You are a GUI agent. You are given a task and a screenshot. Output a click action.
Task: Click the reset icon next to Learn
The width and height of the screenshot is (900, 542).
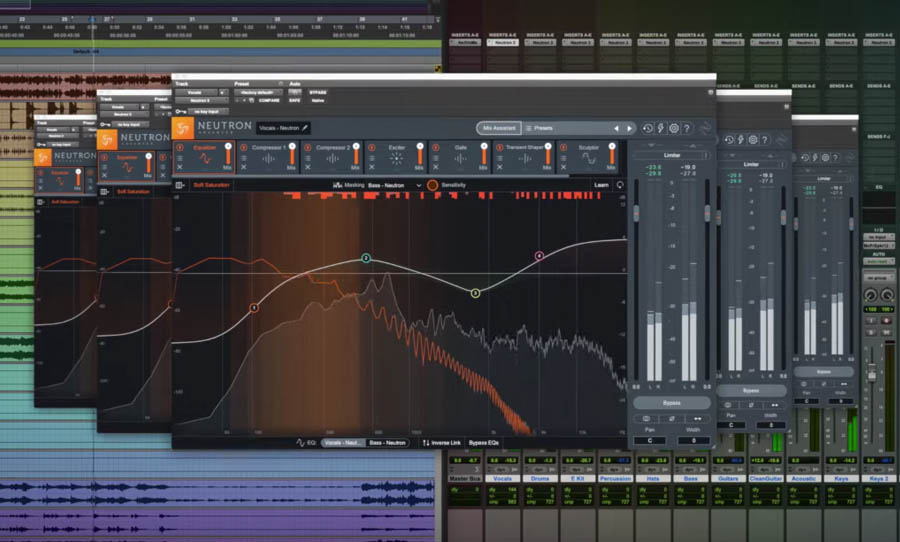619,185
